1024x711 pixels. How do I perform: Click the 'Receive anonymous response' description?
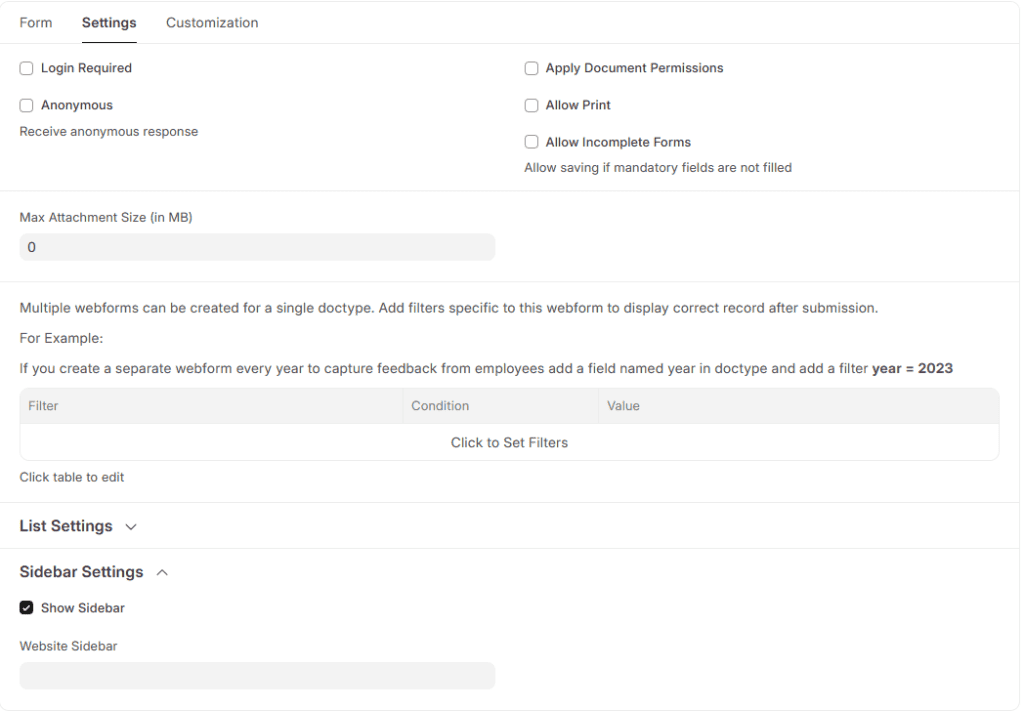[x=109, y=132]
